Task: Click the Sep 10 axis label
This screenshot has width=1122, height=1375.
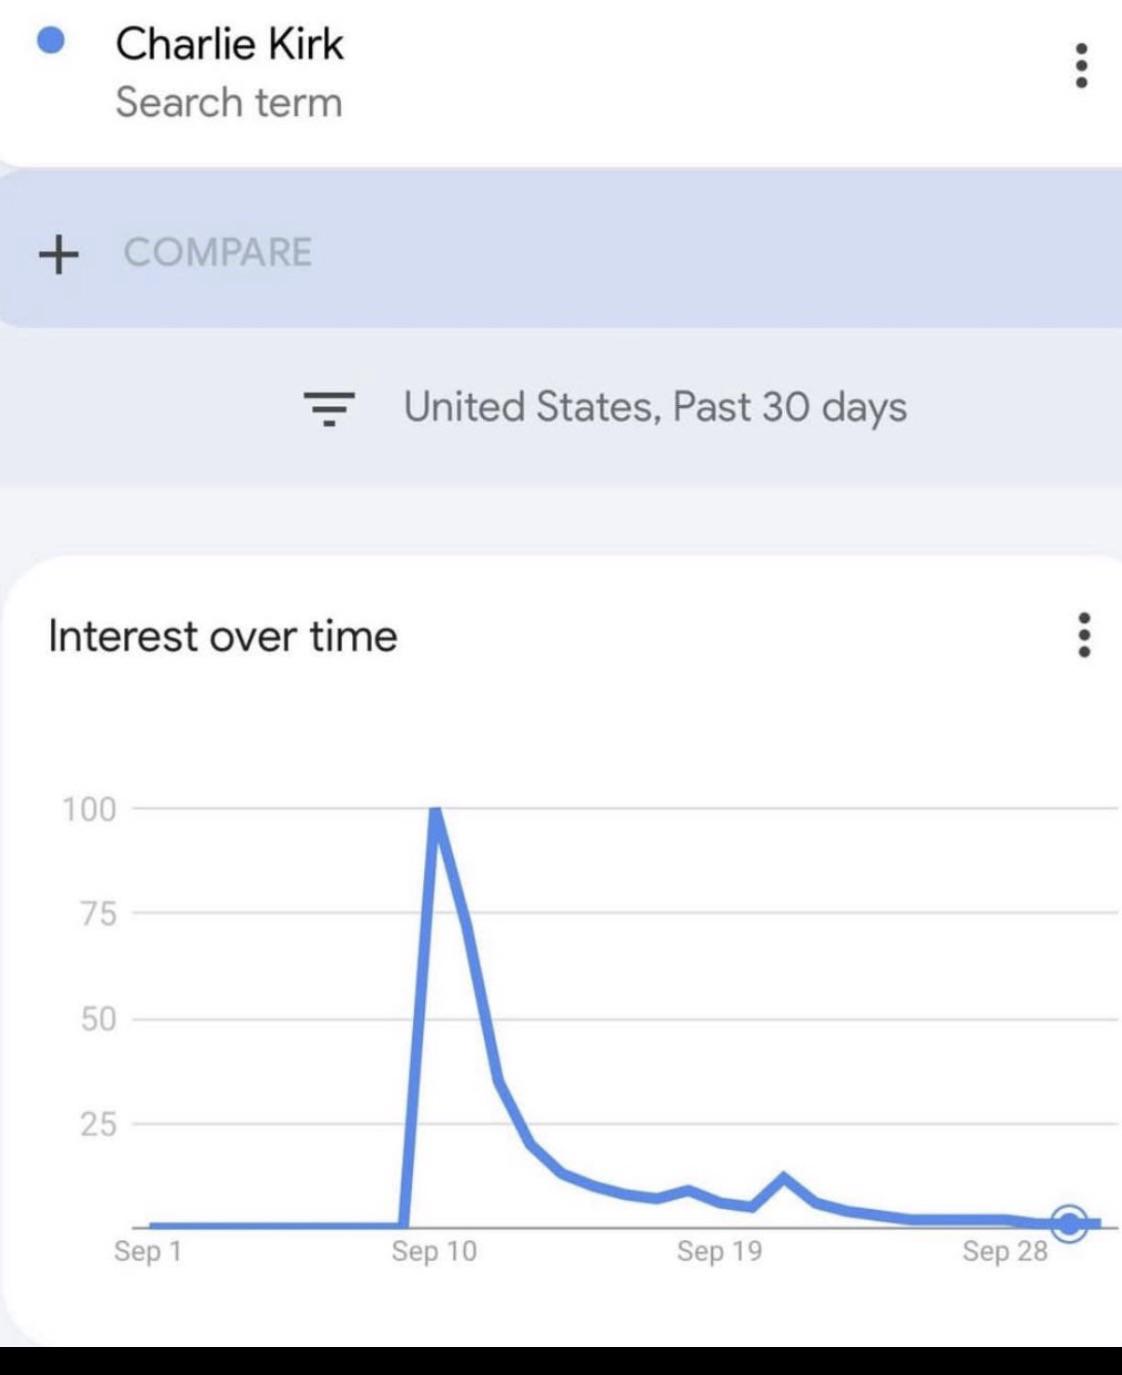Action: pyautogui.click(x=434, y=1251)
